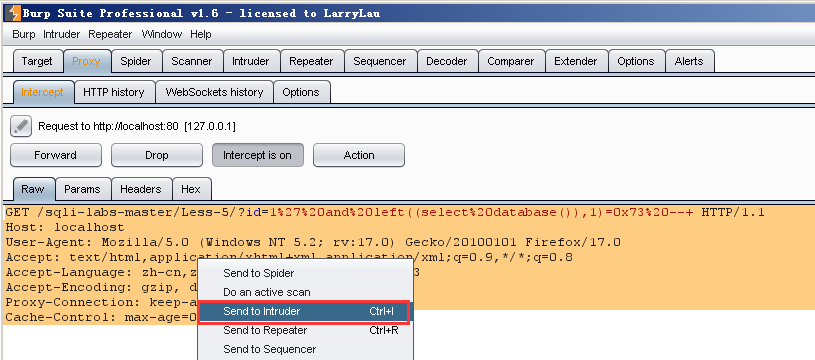Open the WebSockets history sub-tab
The width and height of the screenshot is (815, 360).
click(x=214, y=92)
